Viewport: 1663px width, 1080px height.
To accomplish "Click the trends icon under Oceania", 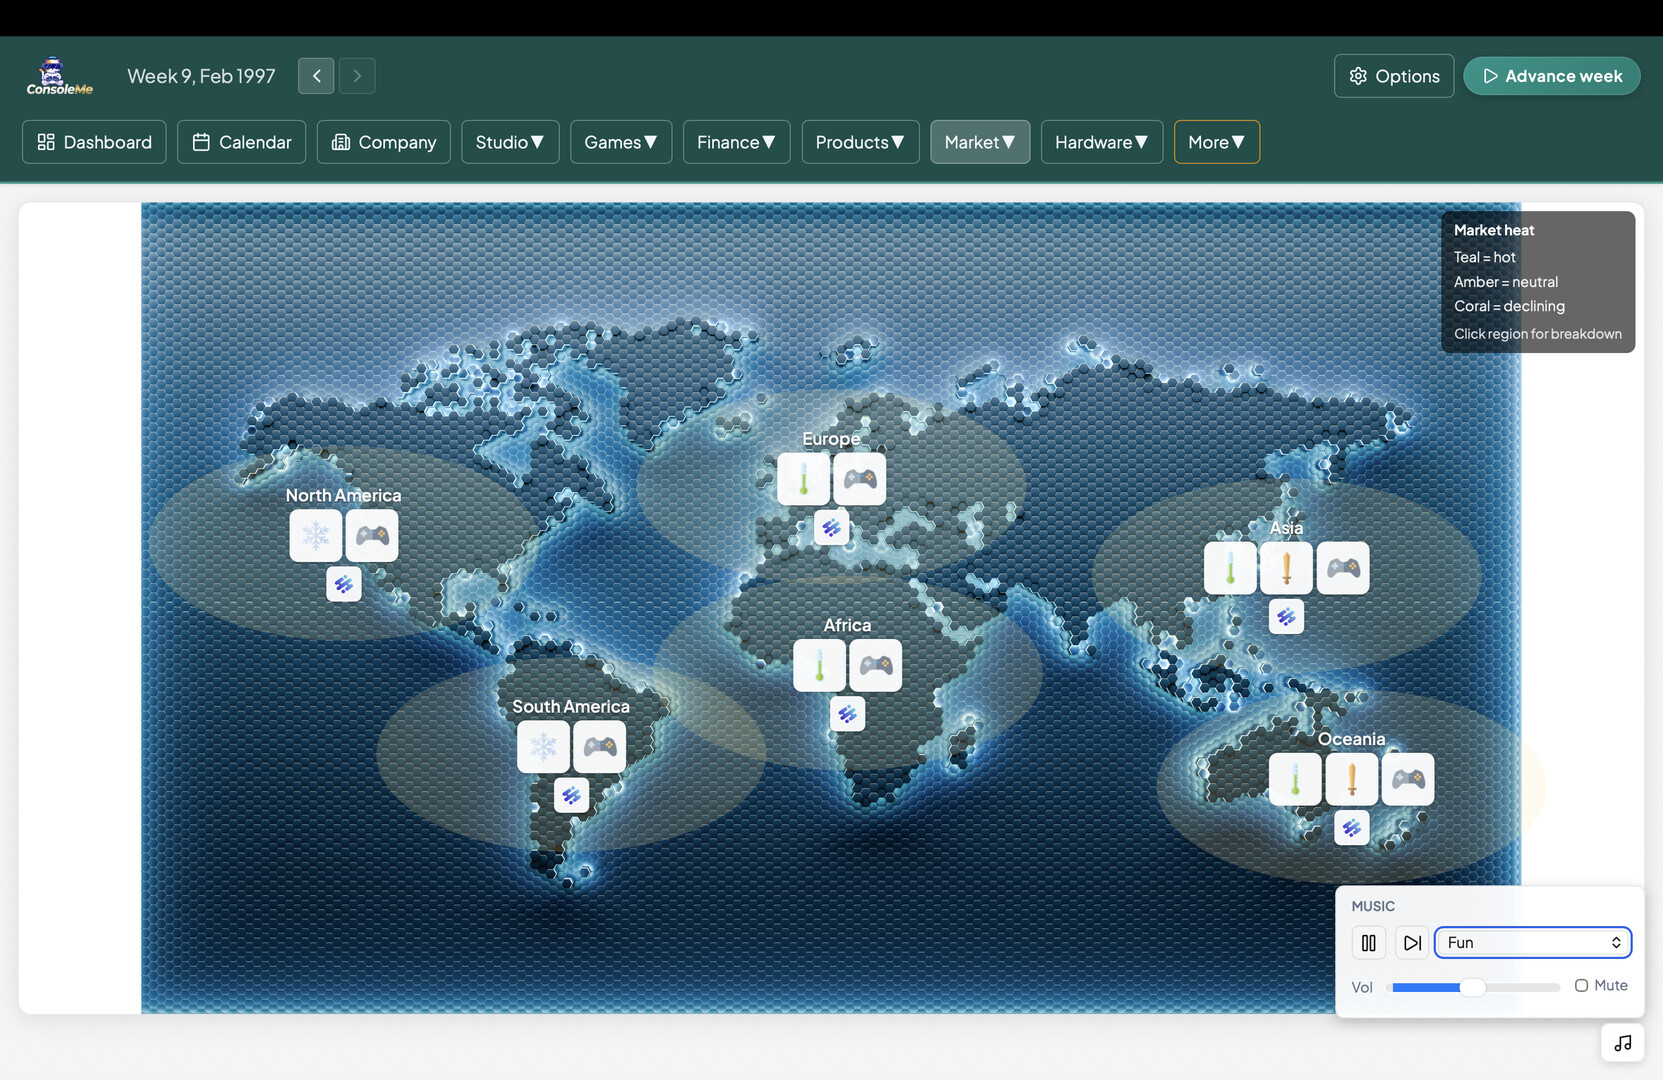I will [x=1352, y=827].
